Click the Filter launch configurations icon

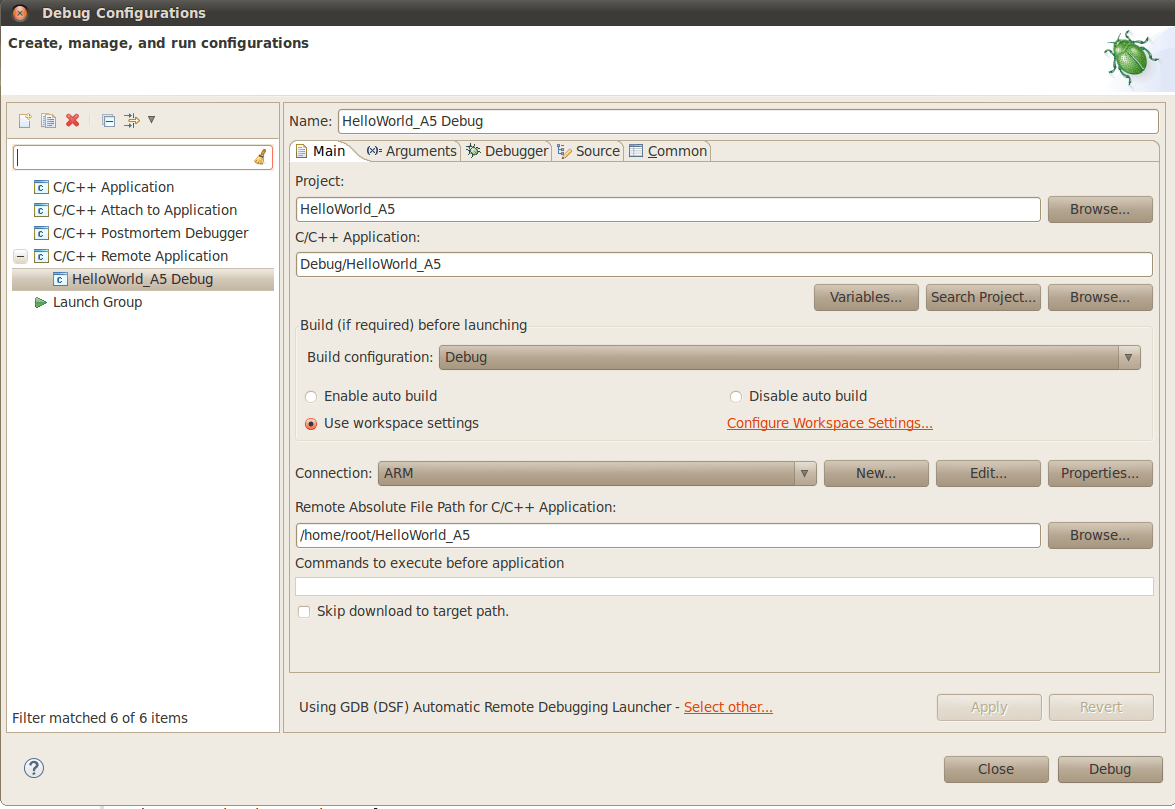(x=132, y=120)
